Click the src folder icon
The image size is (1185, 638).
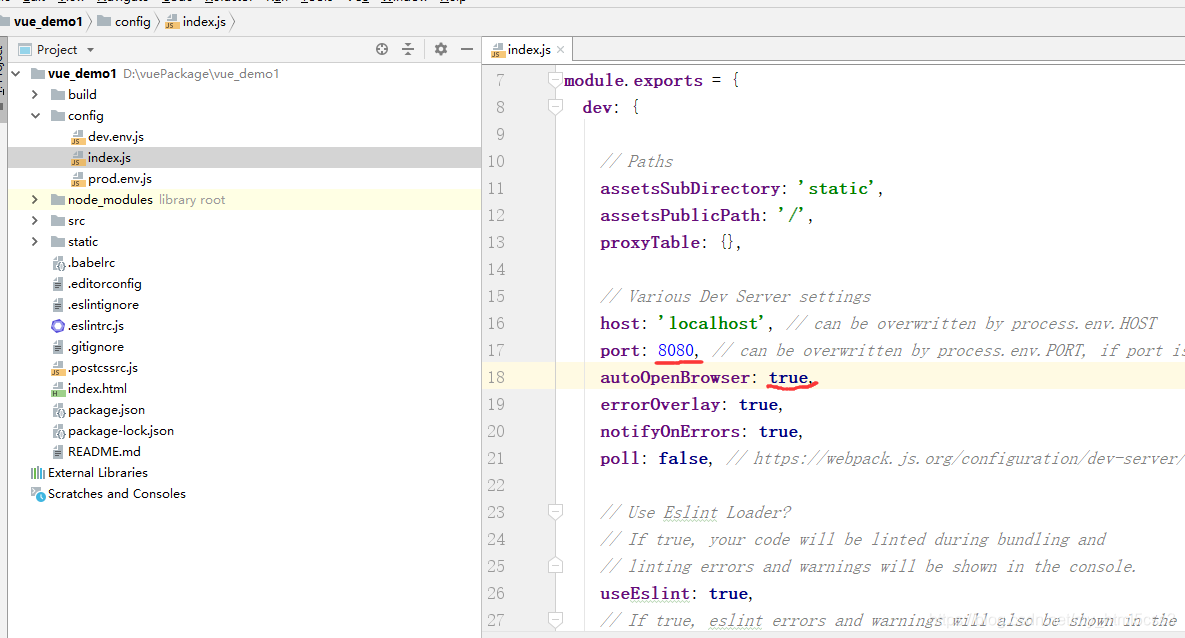[x=57, y=221]
